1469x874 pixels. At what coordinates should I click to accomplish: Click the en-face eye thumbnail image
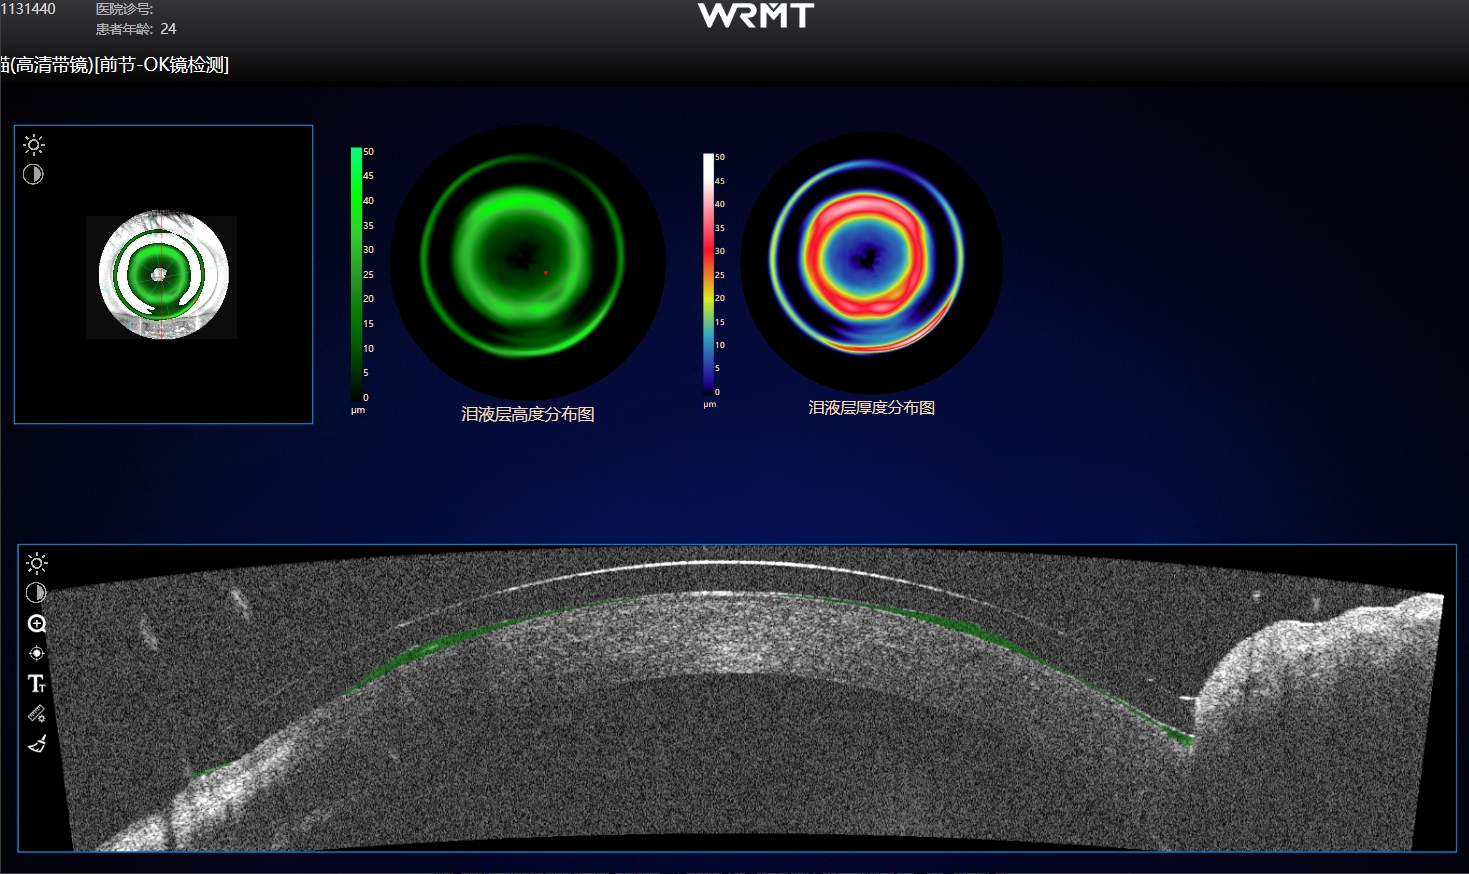click(x=162, y=277)
